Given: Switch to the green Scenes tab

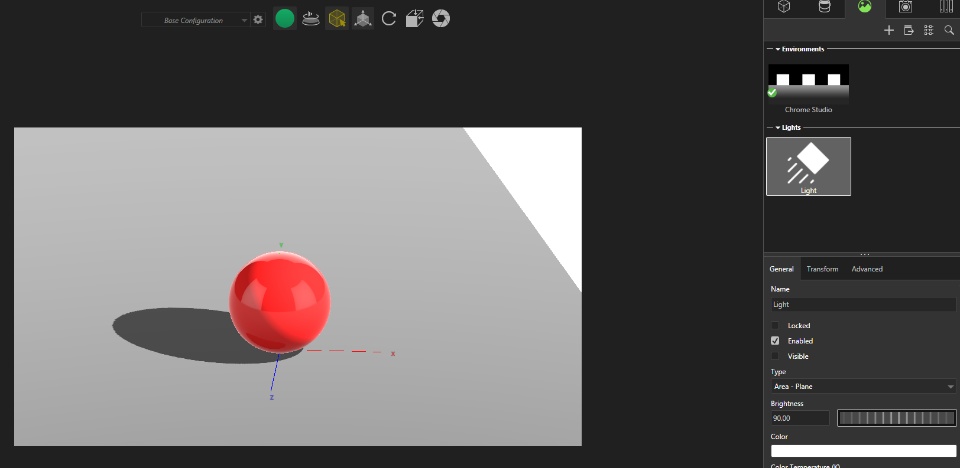Looking at the screenshot, I should (864, 7).
